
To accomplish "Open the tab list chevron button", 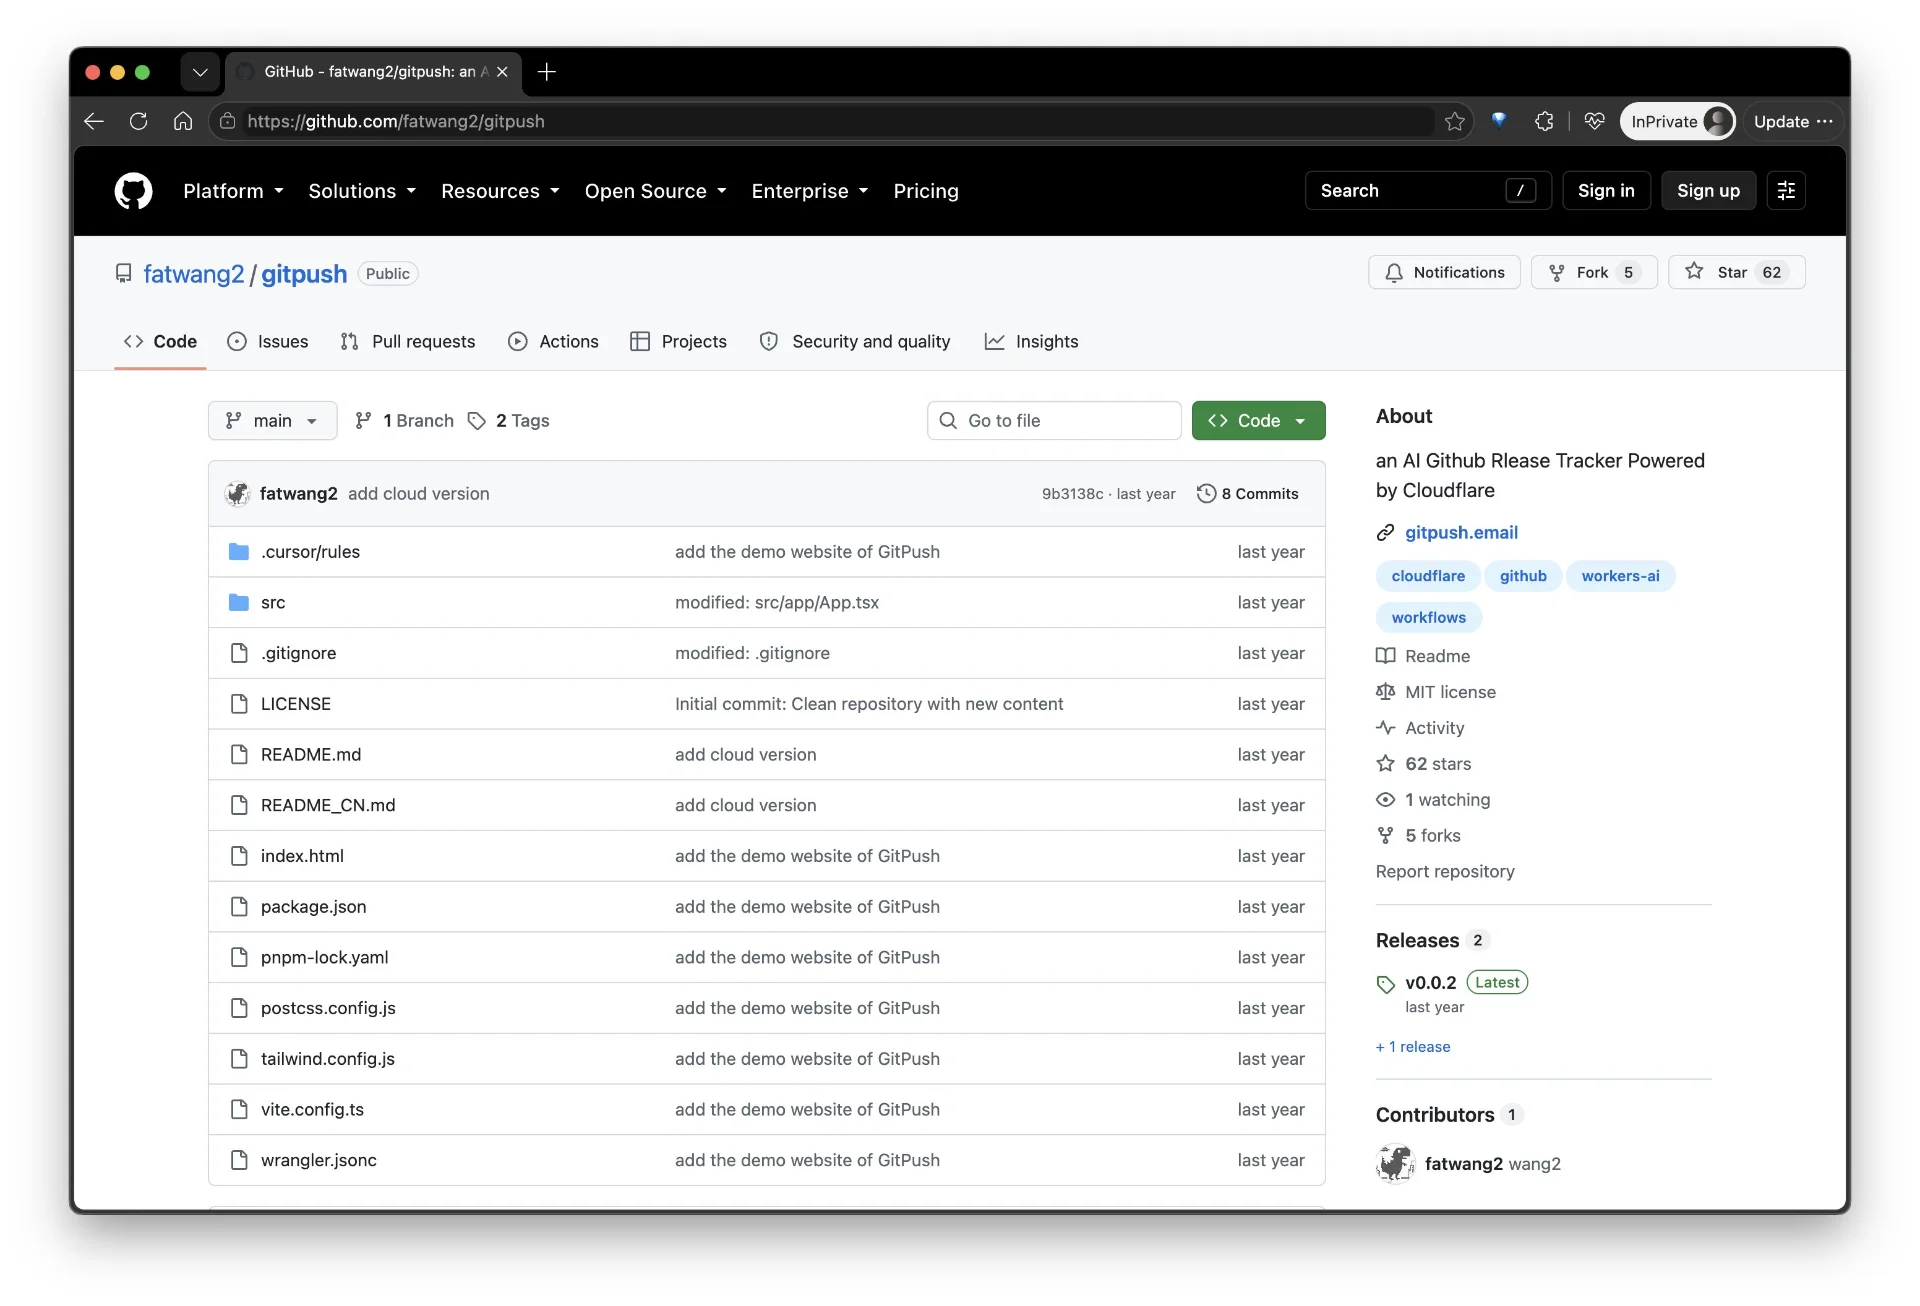I will (200, 72).
